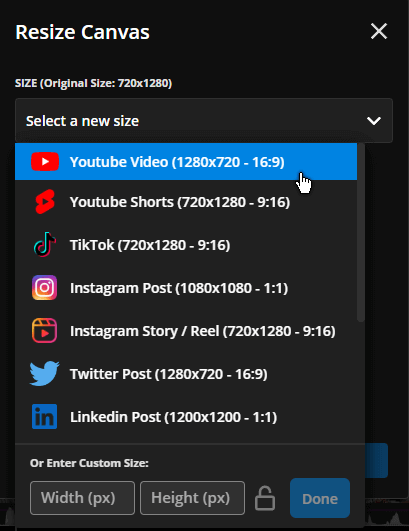Select TikTok 720x1280 size option

coord(186,245)
